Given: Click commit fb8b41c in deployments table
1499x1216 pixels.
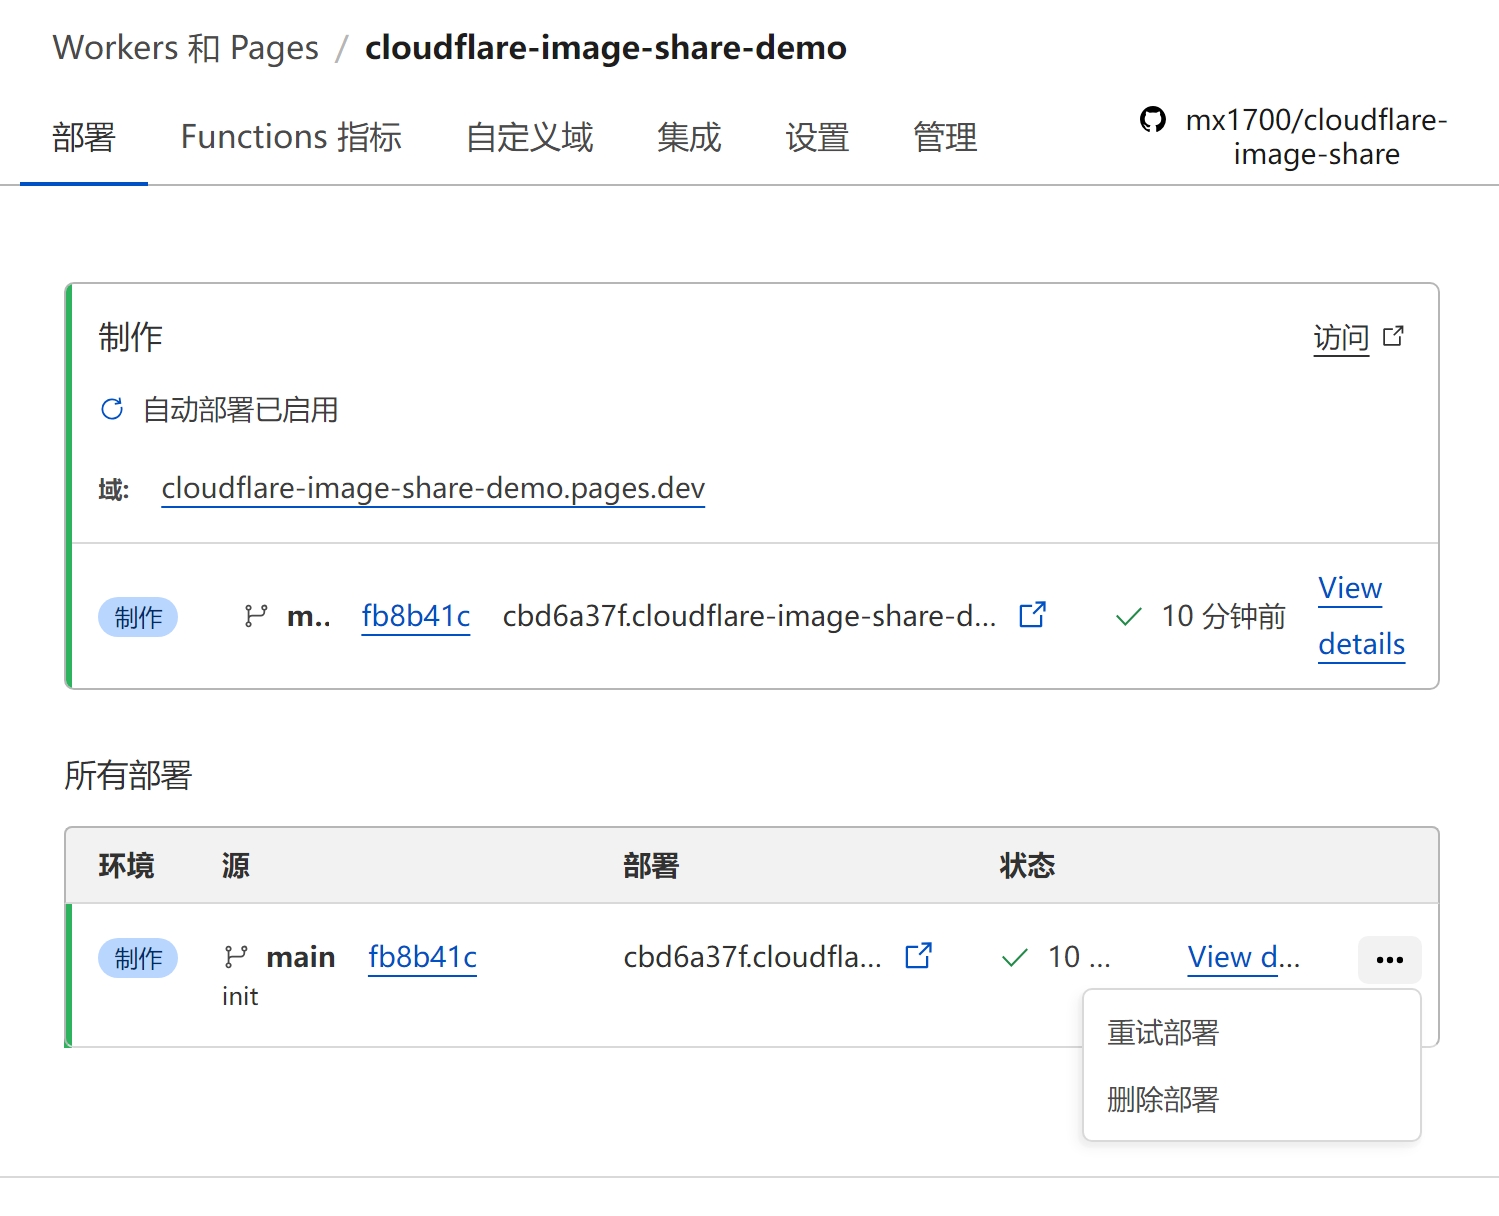Looking at the screenshot, I should click(422, 957).
